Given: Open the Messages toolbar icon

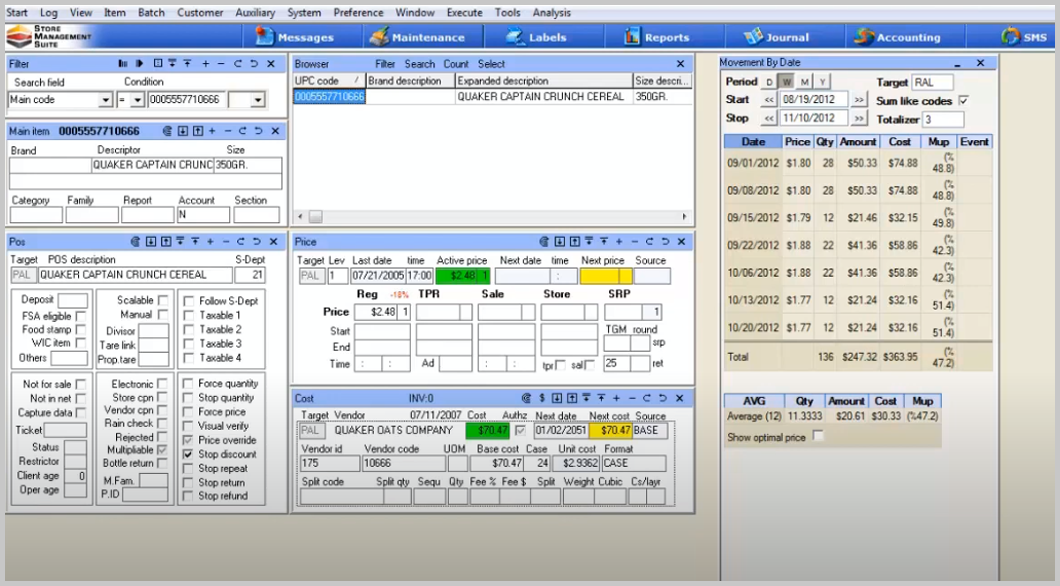Looking at the screenshot, I should pyautogui.click(x=298, y=36).
